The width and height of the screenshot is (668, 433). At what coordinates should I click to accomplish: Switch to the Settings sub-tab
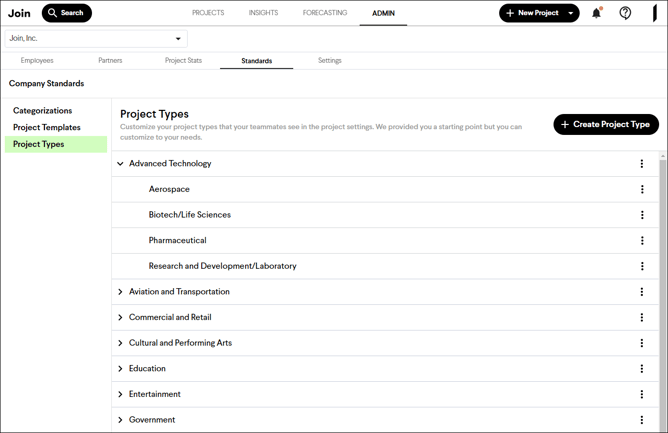point(330,61)
